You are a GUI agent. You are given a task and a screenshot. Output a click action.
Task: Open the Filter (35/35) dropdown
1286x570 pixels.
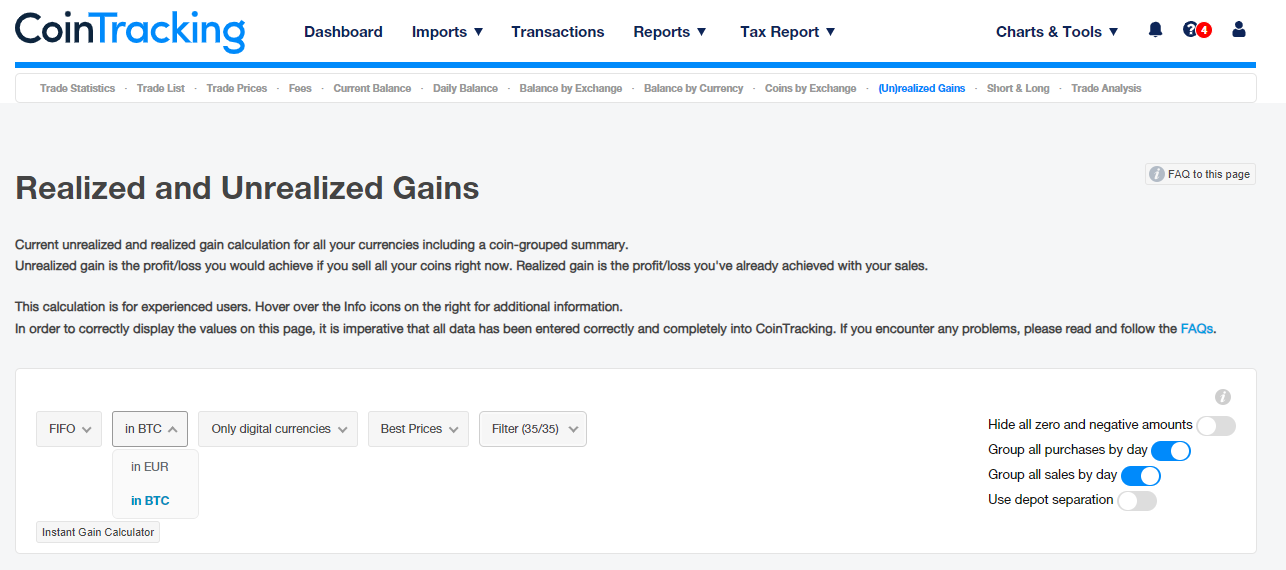tap(533, 429)
